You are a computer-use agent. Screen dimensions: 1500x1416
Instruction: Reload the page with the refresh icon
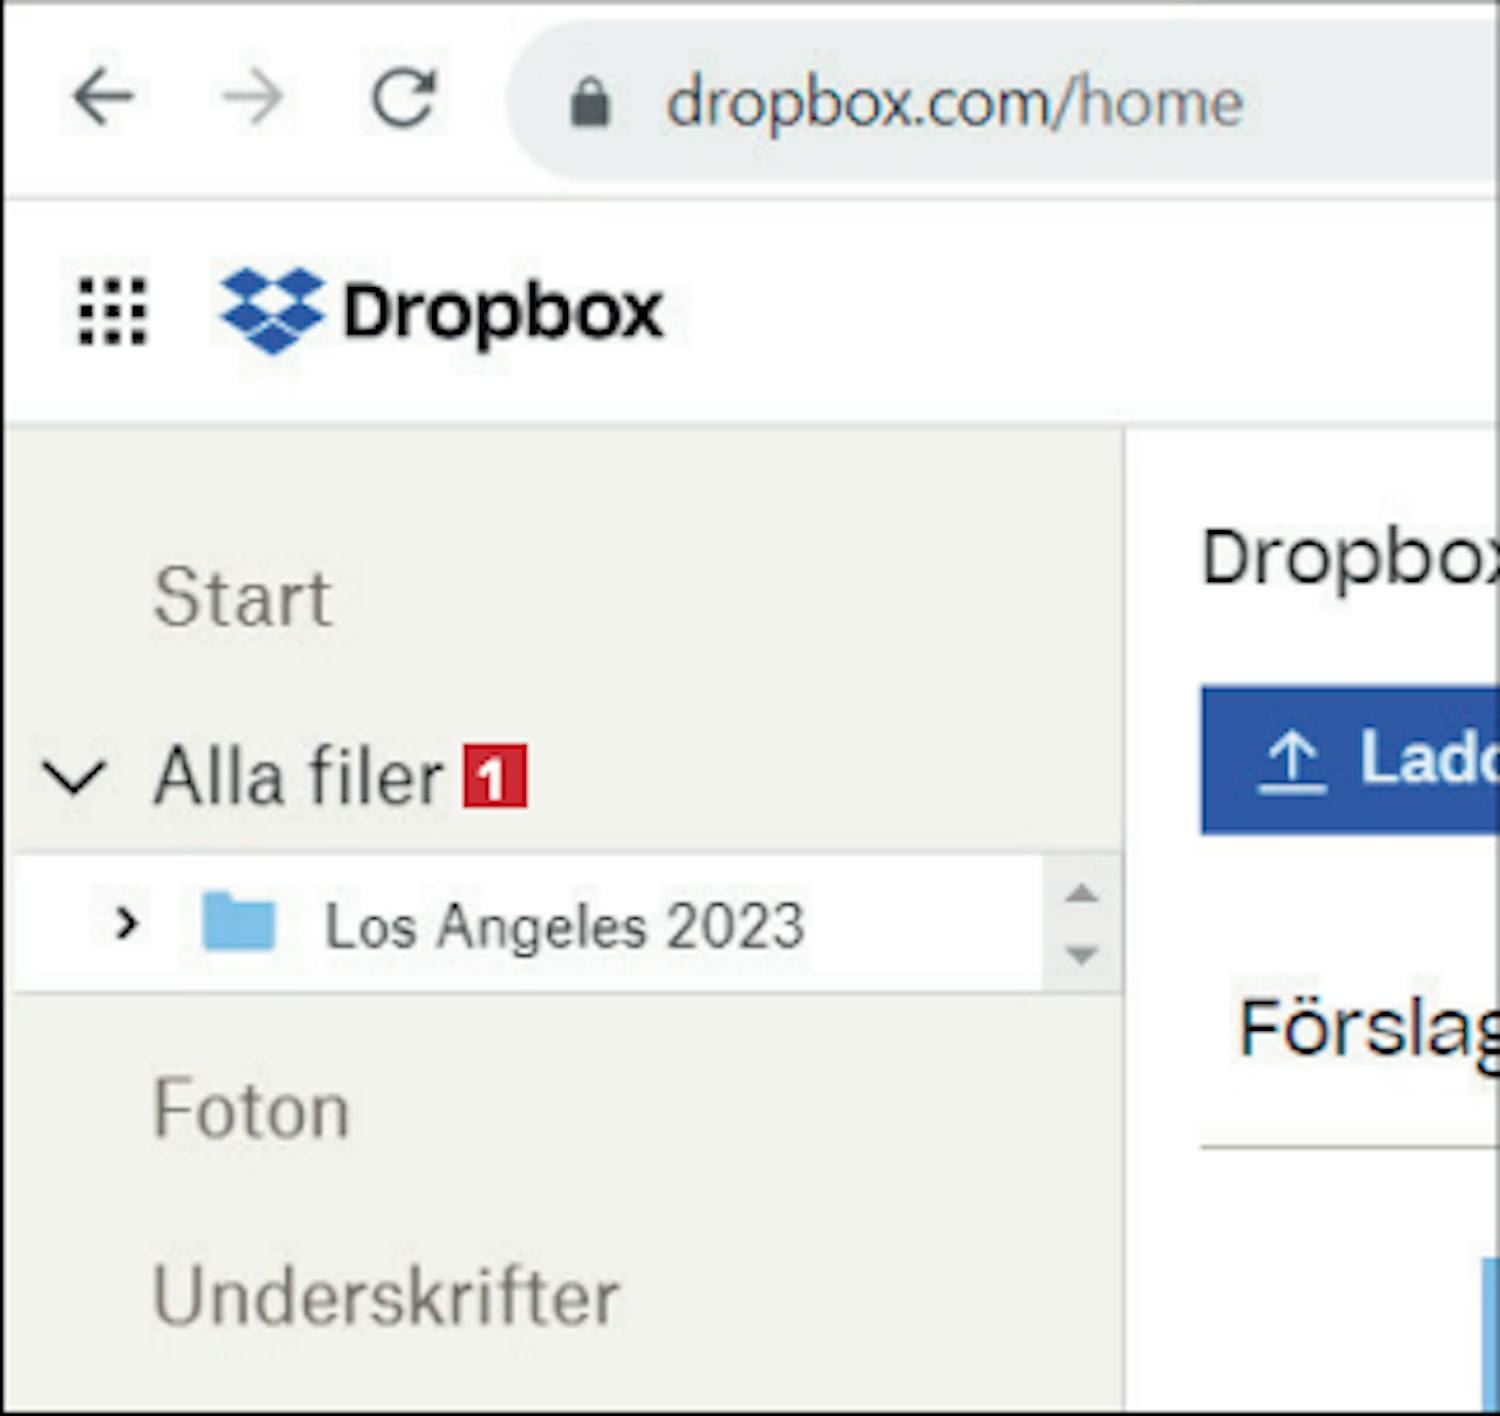click(403, 98)
